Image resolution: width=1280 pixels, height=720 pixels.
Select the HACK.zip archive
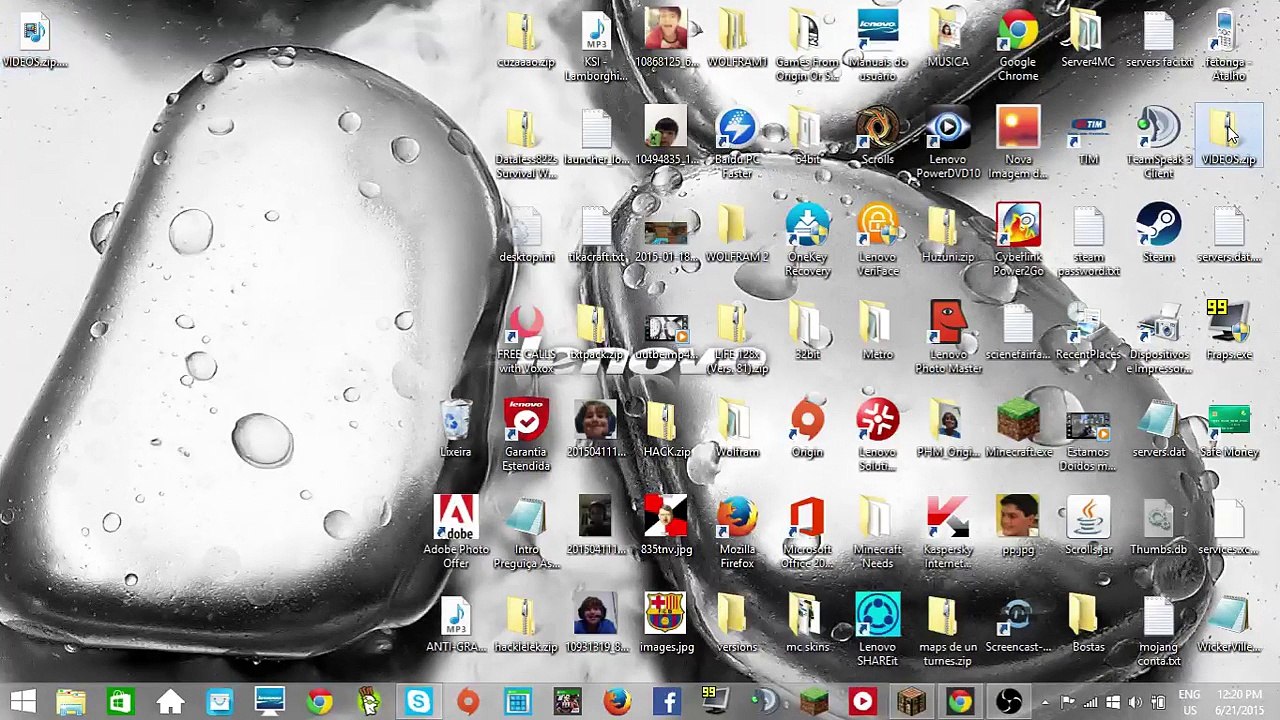[666, 429]
